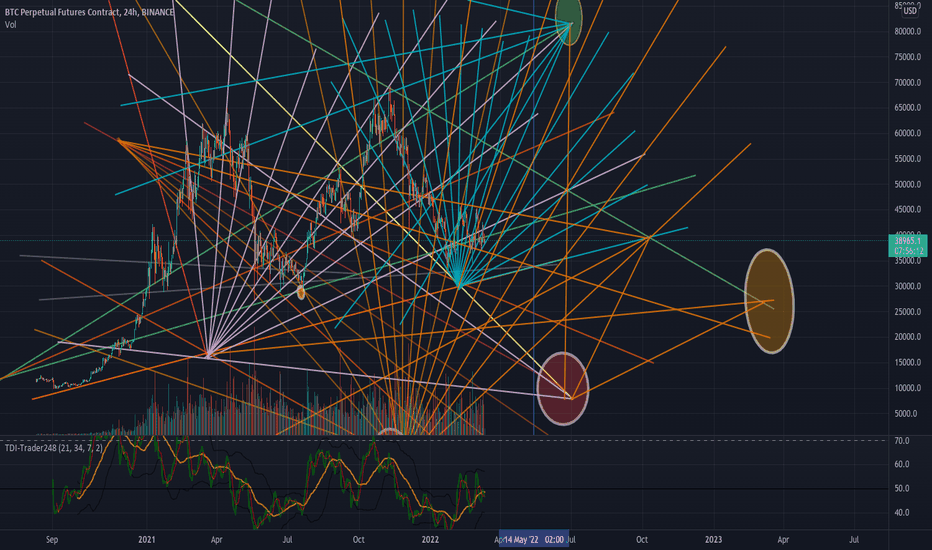Click the candle countdown timer 07:56:12
The image size is (932, 550).
point(908,251)
